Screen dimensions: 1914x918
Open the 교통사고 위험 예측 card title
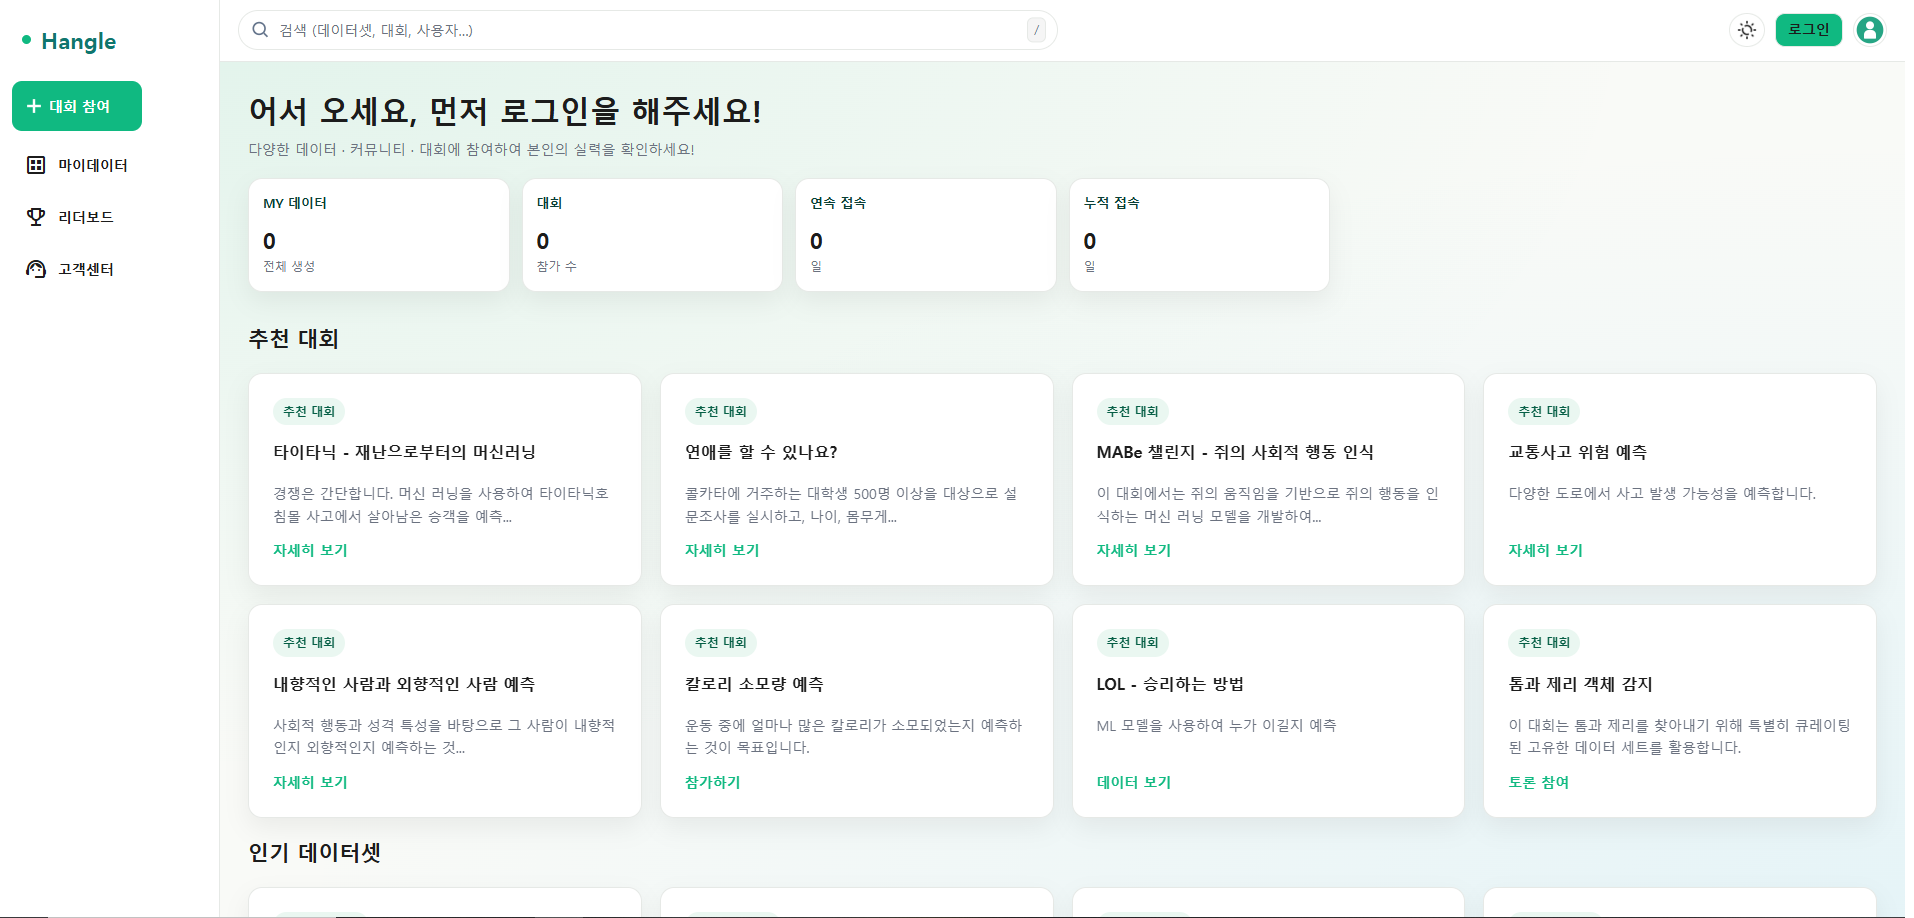pyautogui.click(x=1577, y=452)
